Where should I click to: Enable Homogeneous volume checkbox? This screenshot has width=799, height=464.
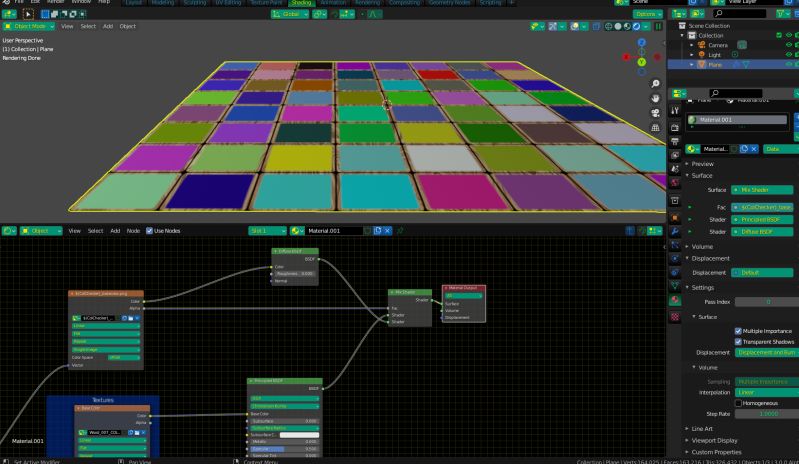point(738,403)
